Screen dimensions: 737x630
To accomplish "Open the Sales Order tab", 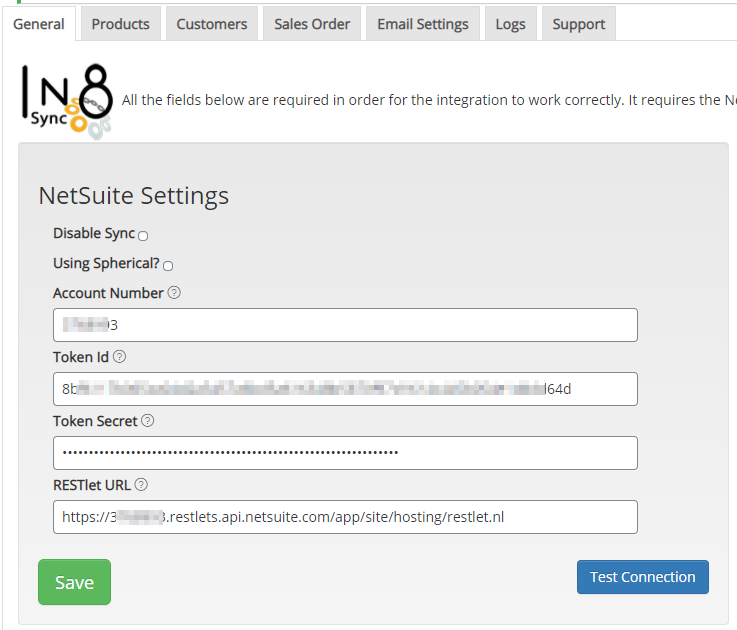I will coord(312,24).
